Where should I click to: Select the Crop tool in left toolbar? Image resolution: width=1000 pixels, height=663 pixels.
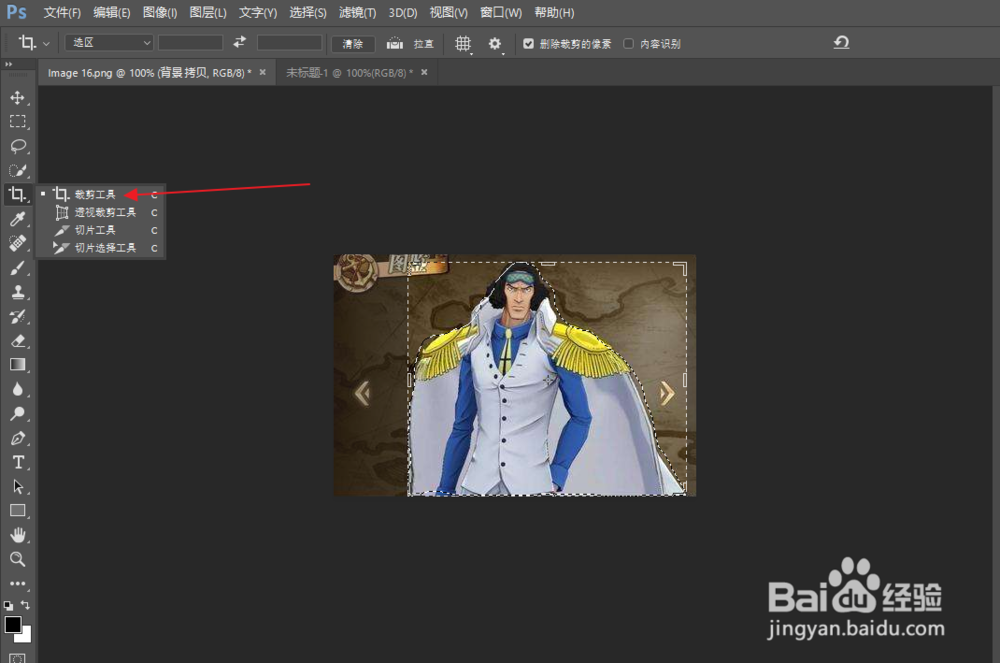[x=17, y=194]
